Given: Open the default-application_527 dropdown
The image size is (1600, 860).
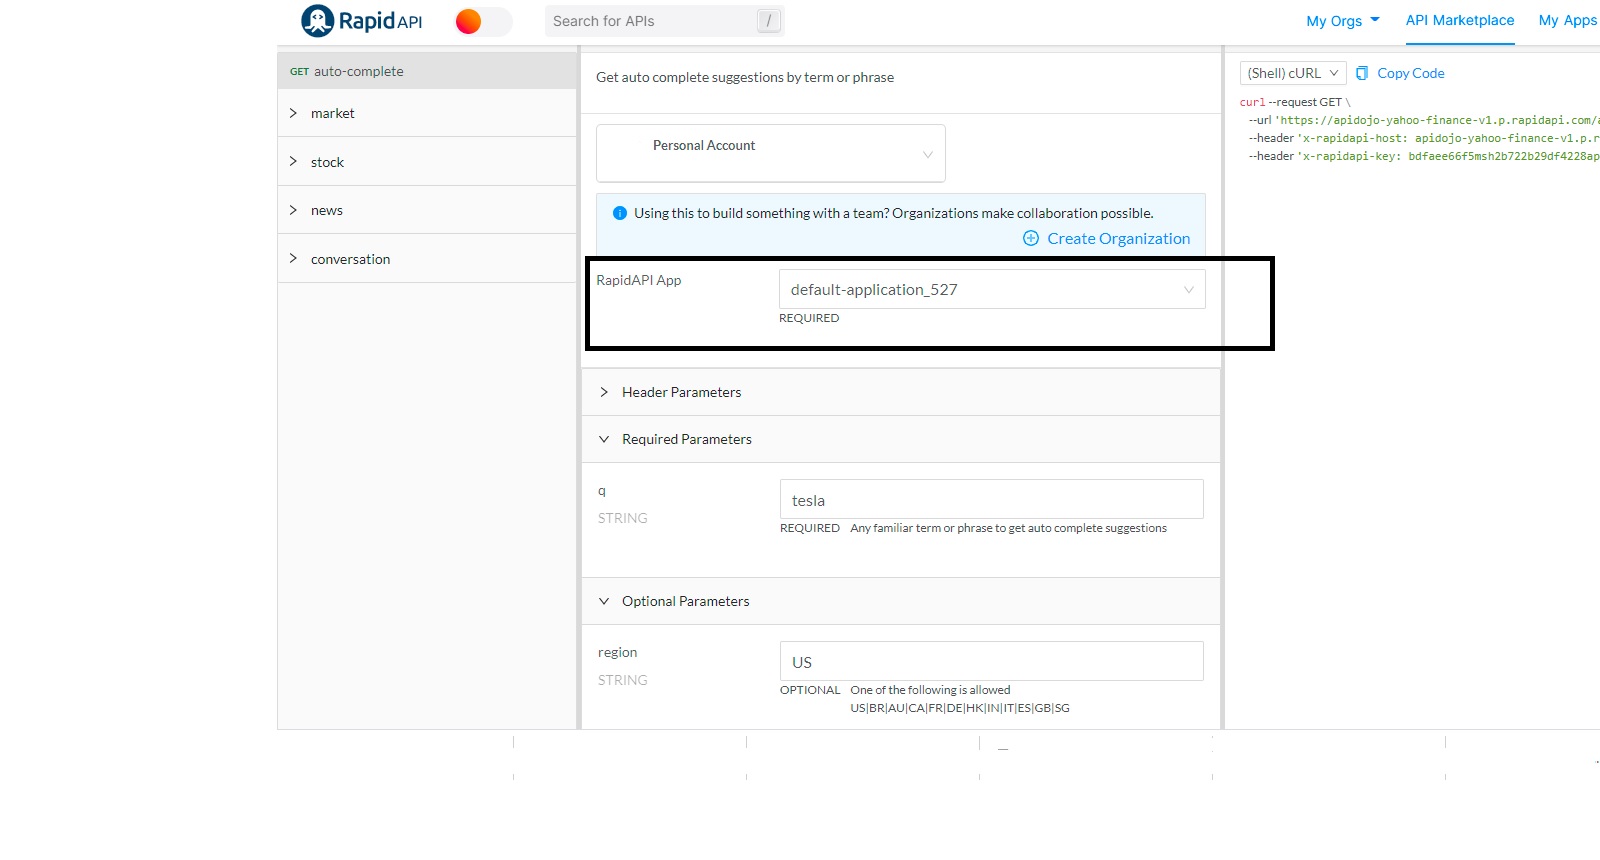Looking at the screenshot, I should (x=992, y=289).
